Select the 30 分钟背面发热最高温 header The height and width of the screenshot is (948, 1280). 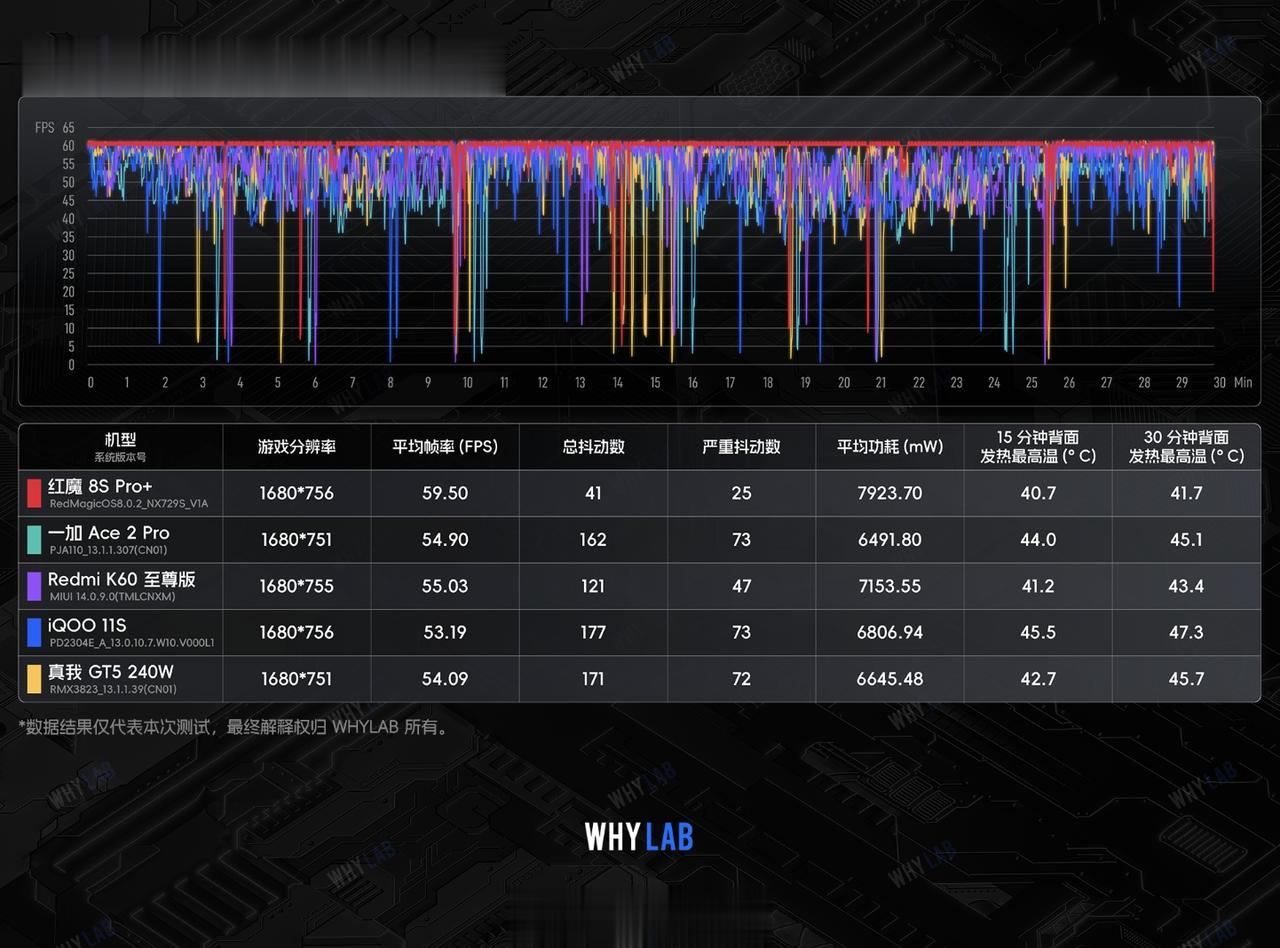coord(1186,447)
